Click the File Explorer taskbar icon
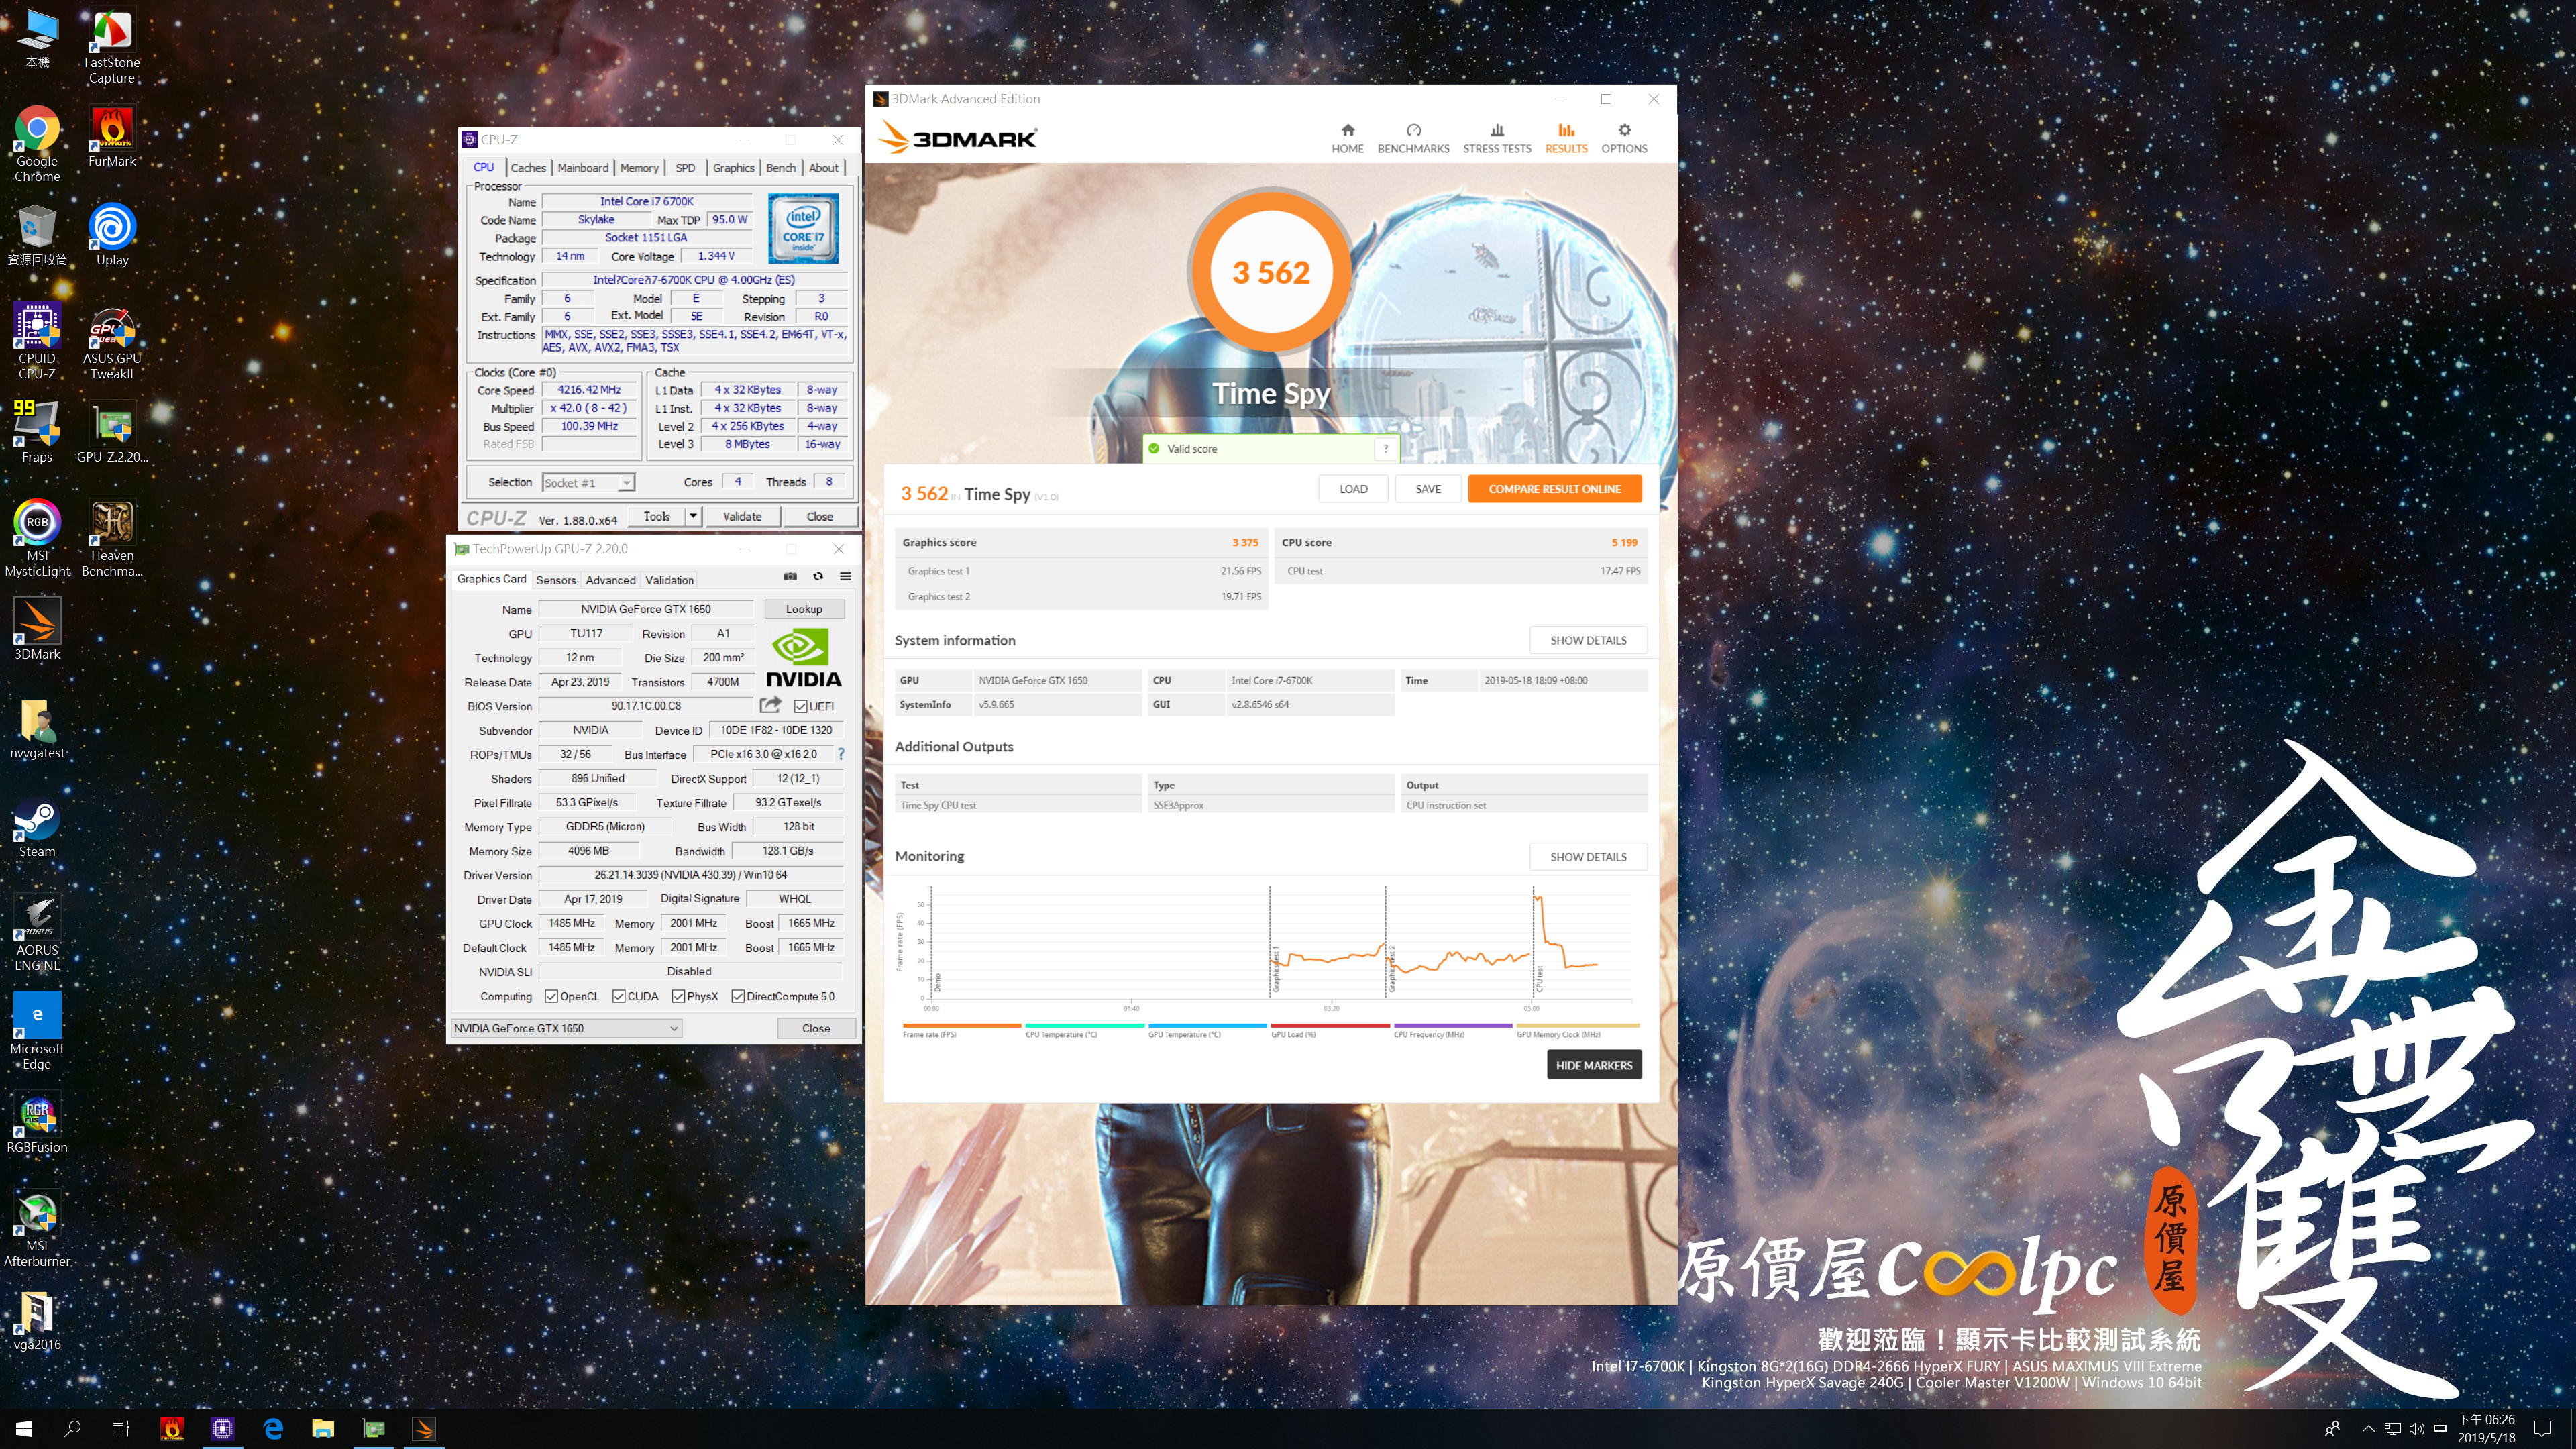The height and width of the screenshot is (1449, 2576). (x=323, y=1429)
